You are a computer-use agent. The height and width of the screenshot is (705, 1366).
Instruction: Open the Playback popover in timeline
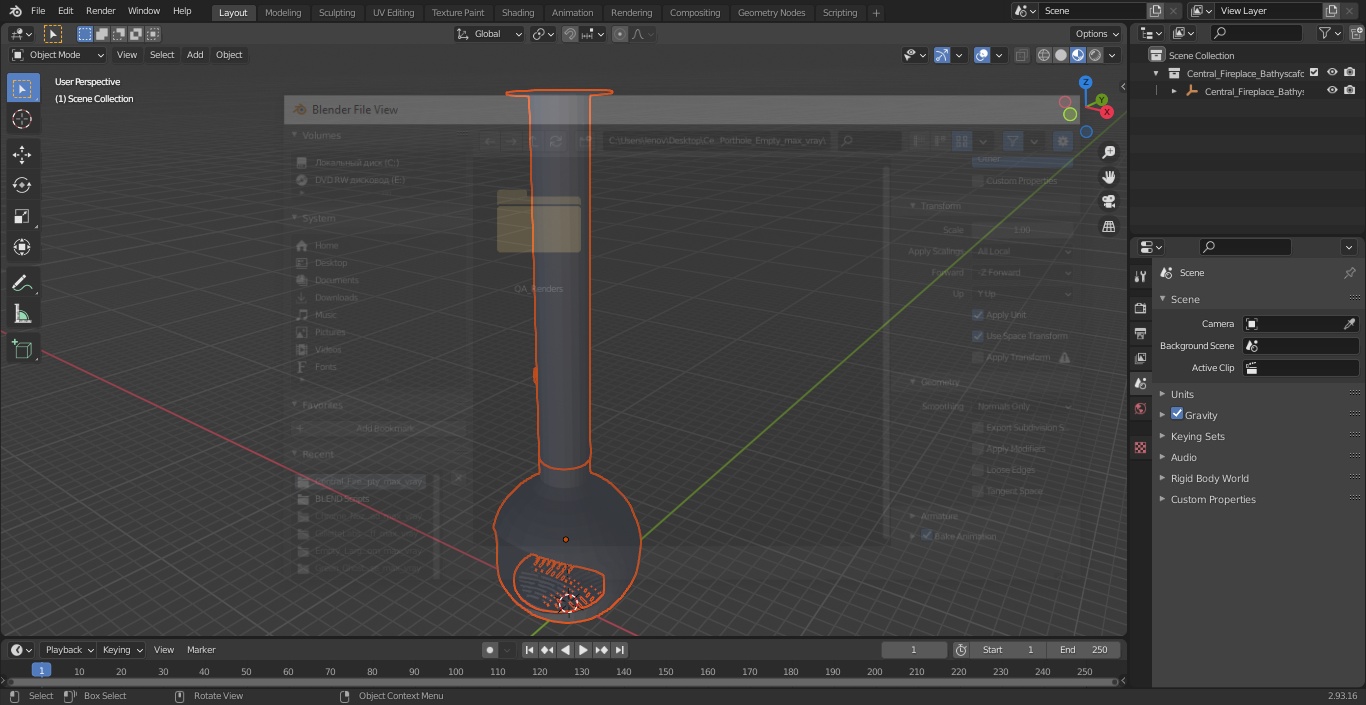point(69,650)
